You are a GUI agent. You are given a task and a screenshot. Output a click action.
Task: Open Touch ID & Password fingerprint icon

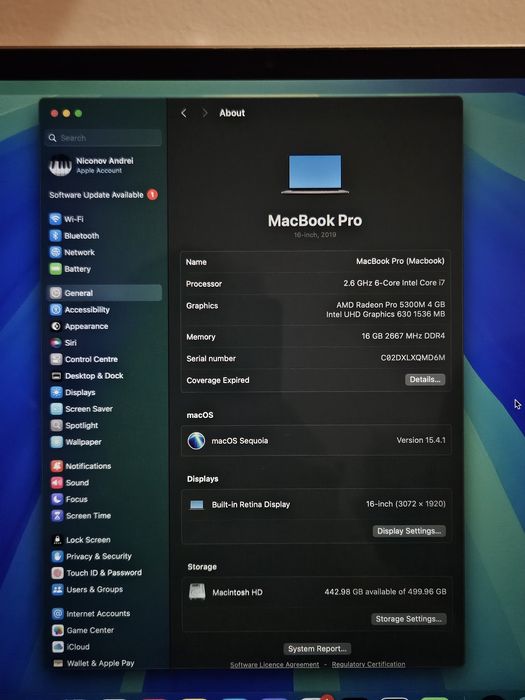(x=57, y=572)
